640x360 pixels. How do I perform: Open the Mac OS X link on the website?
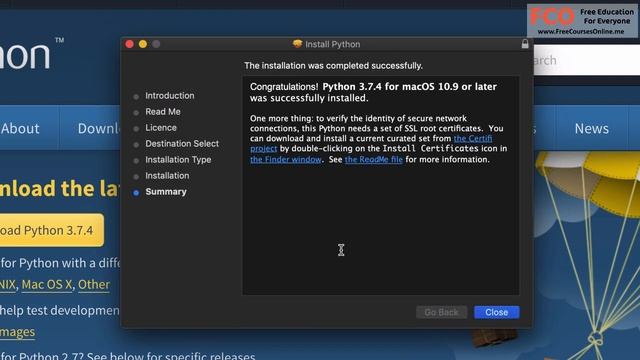pyautogui.click(x=47, y=284)
